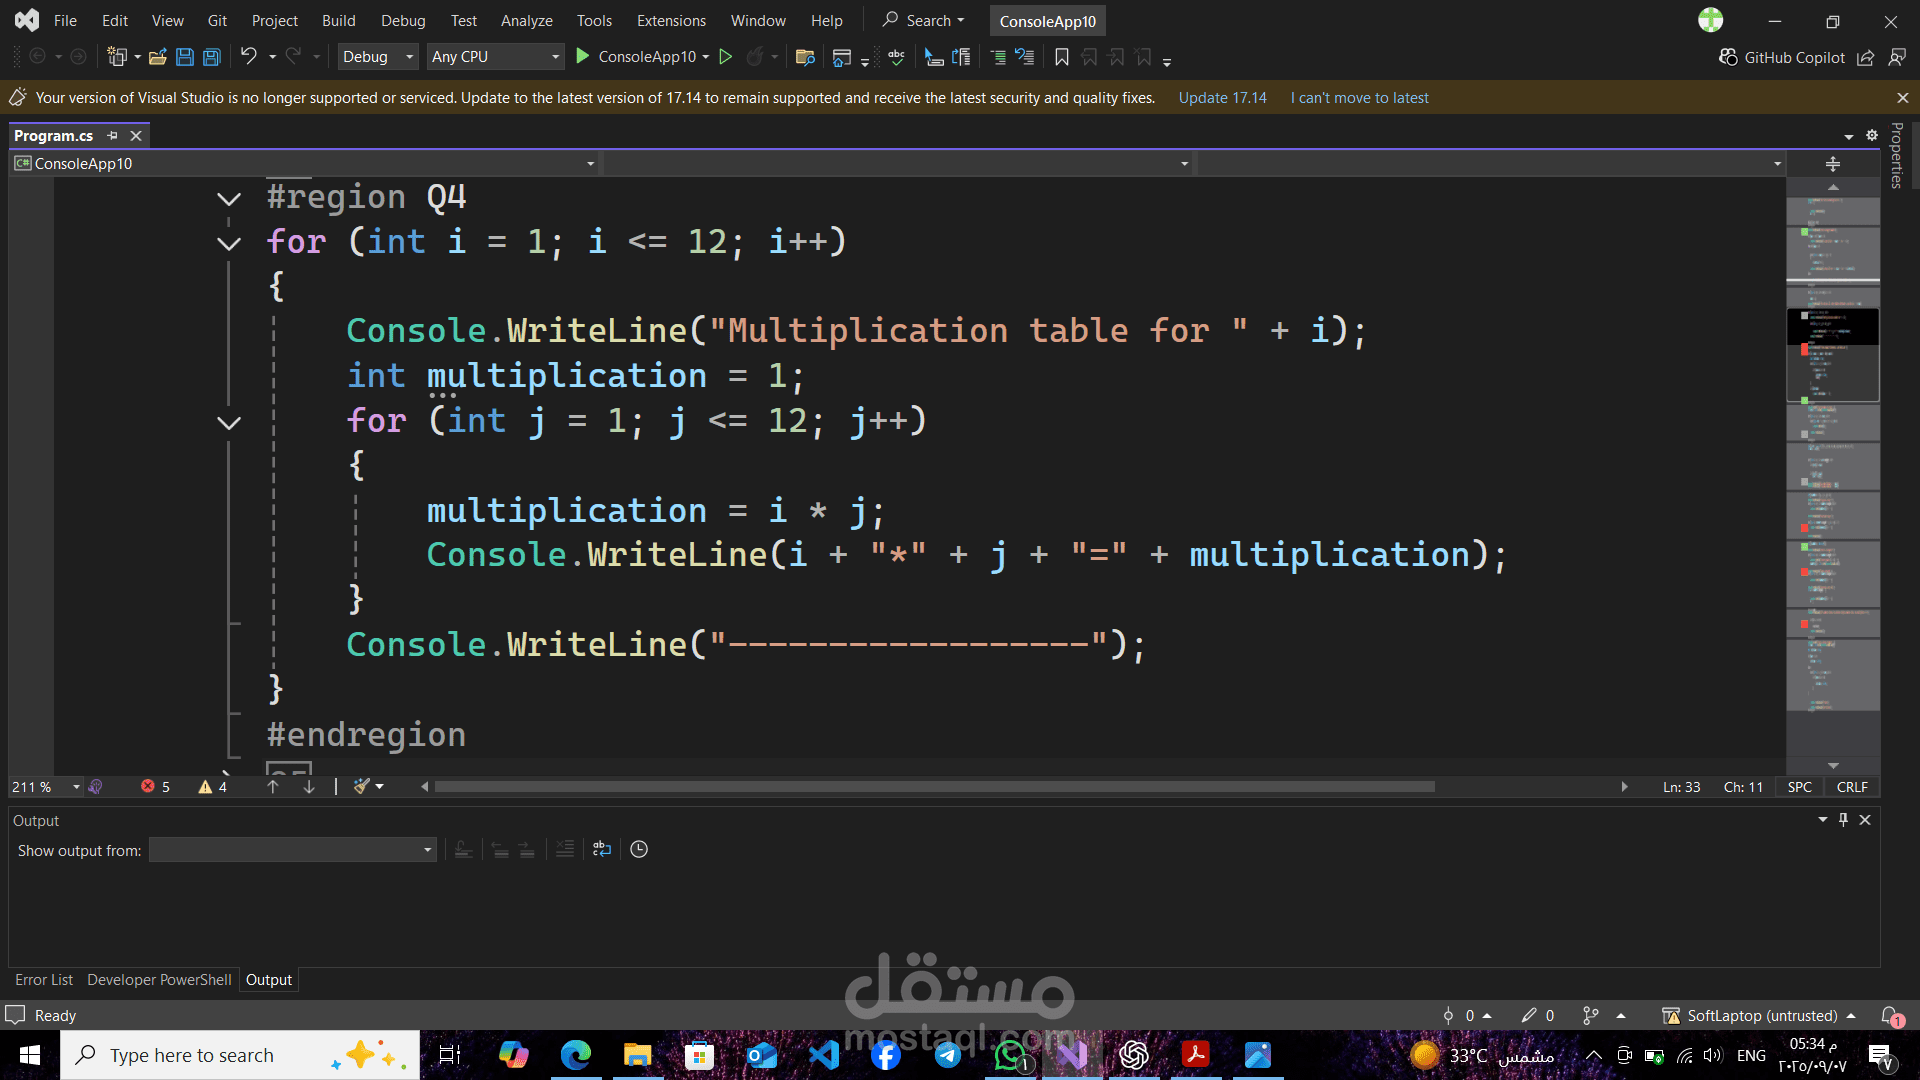Viewport: 1920px width, 1080px height.
Task: Split the editor using the splitter icon
Action: click(1833, 164)
